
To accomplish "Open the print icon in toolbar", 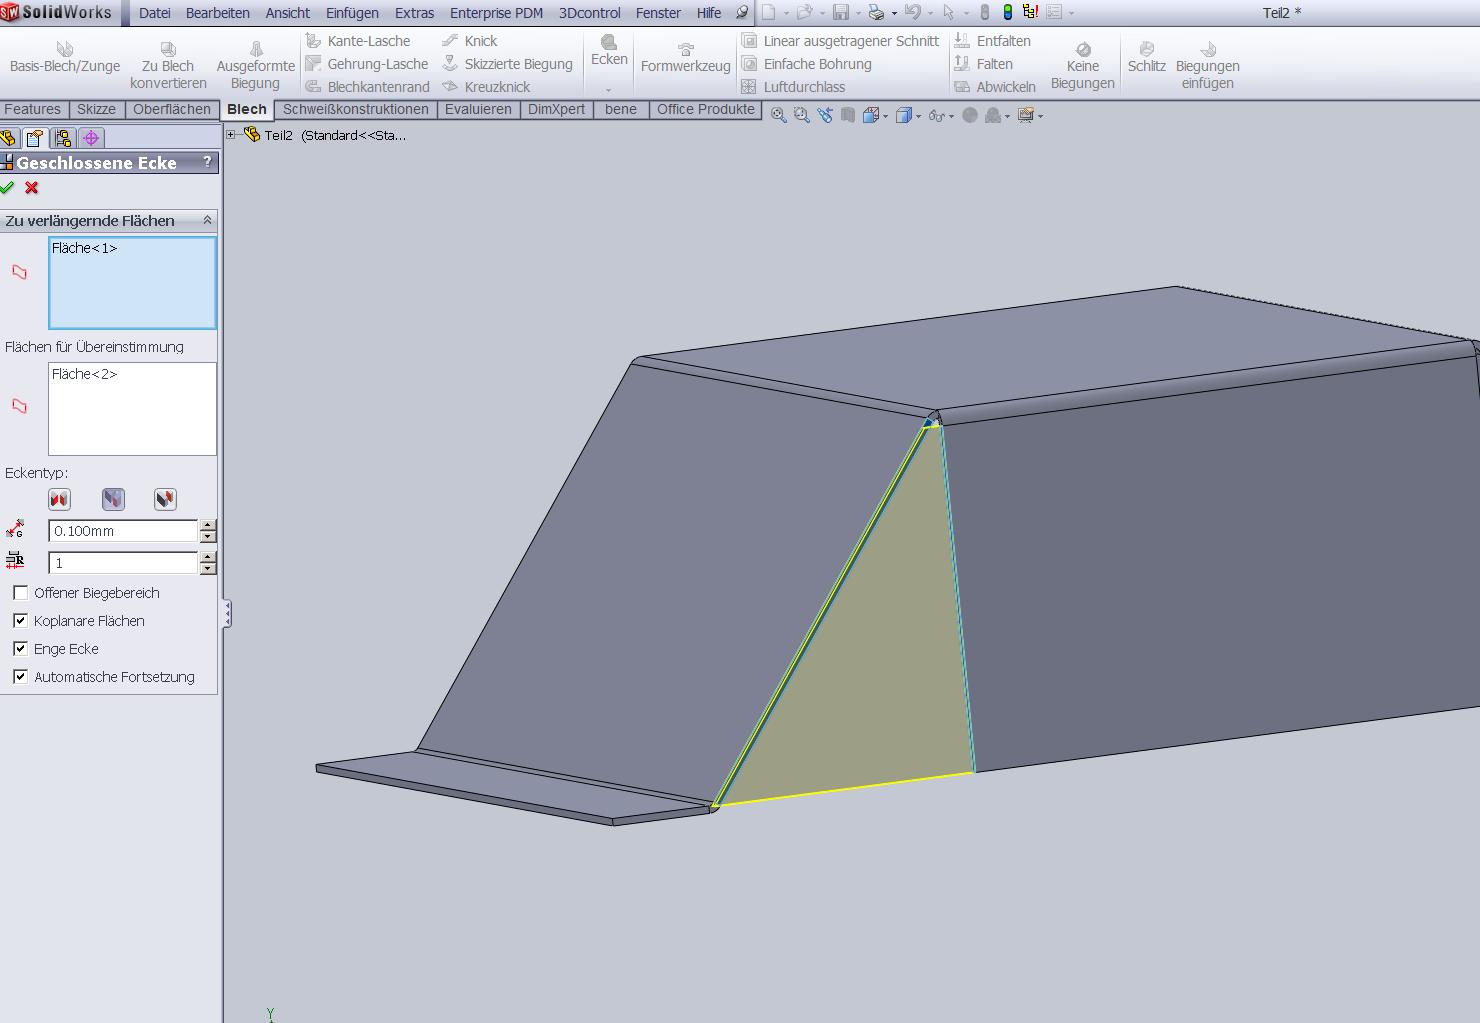I will click(x=876, y=13).
